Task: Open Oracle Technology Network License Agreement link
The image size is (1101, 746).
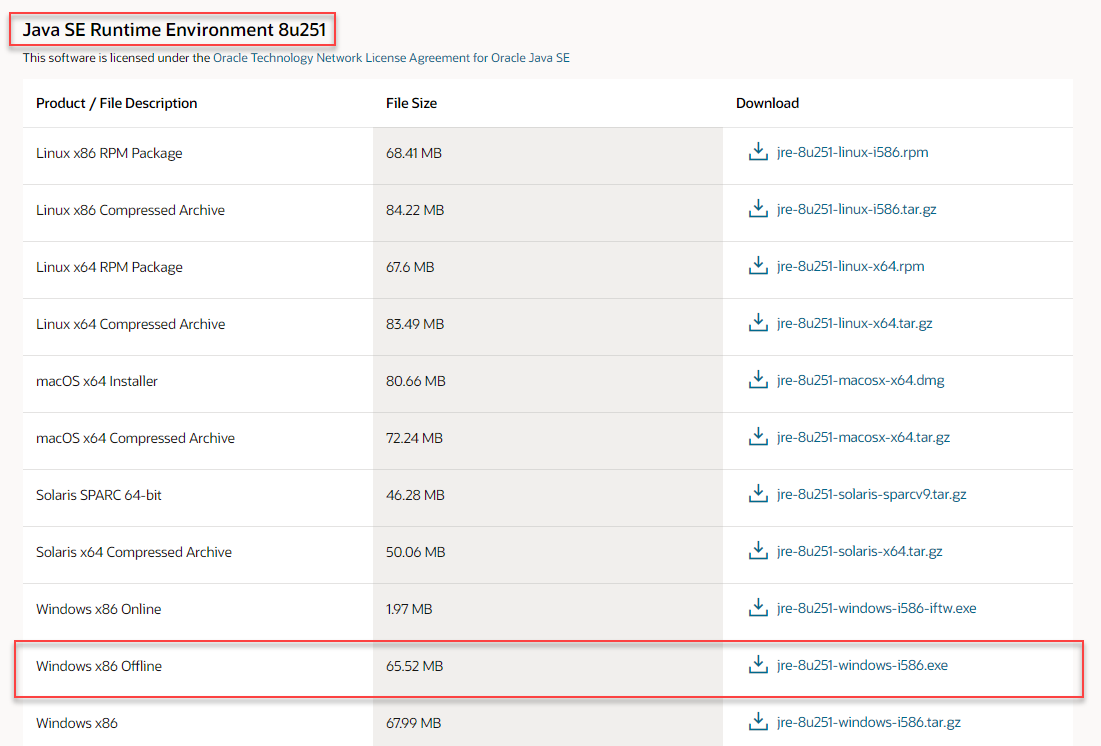Action: click(391, 58)
